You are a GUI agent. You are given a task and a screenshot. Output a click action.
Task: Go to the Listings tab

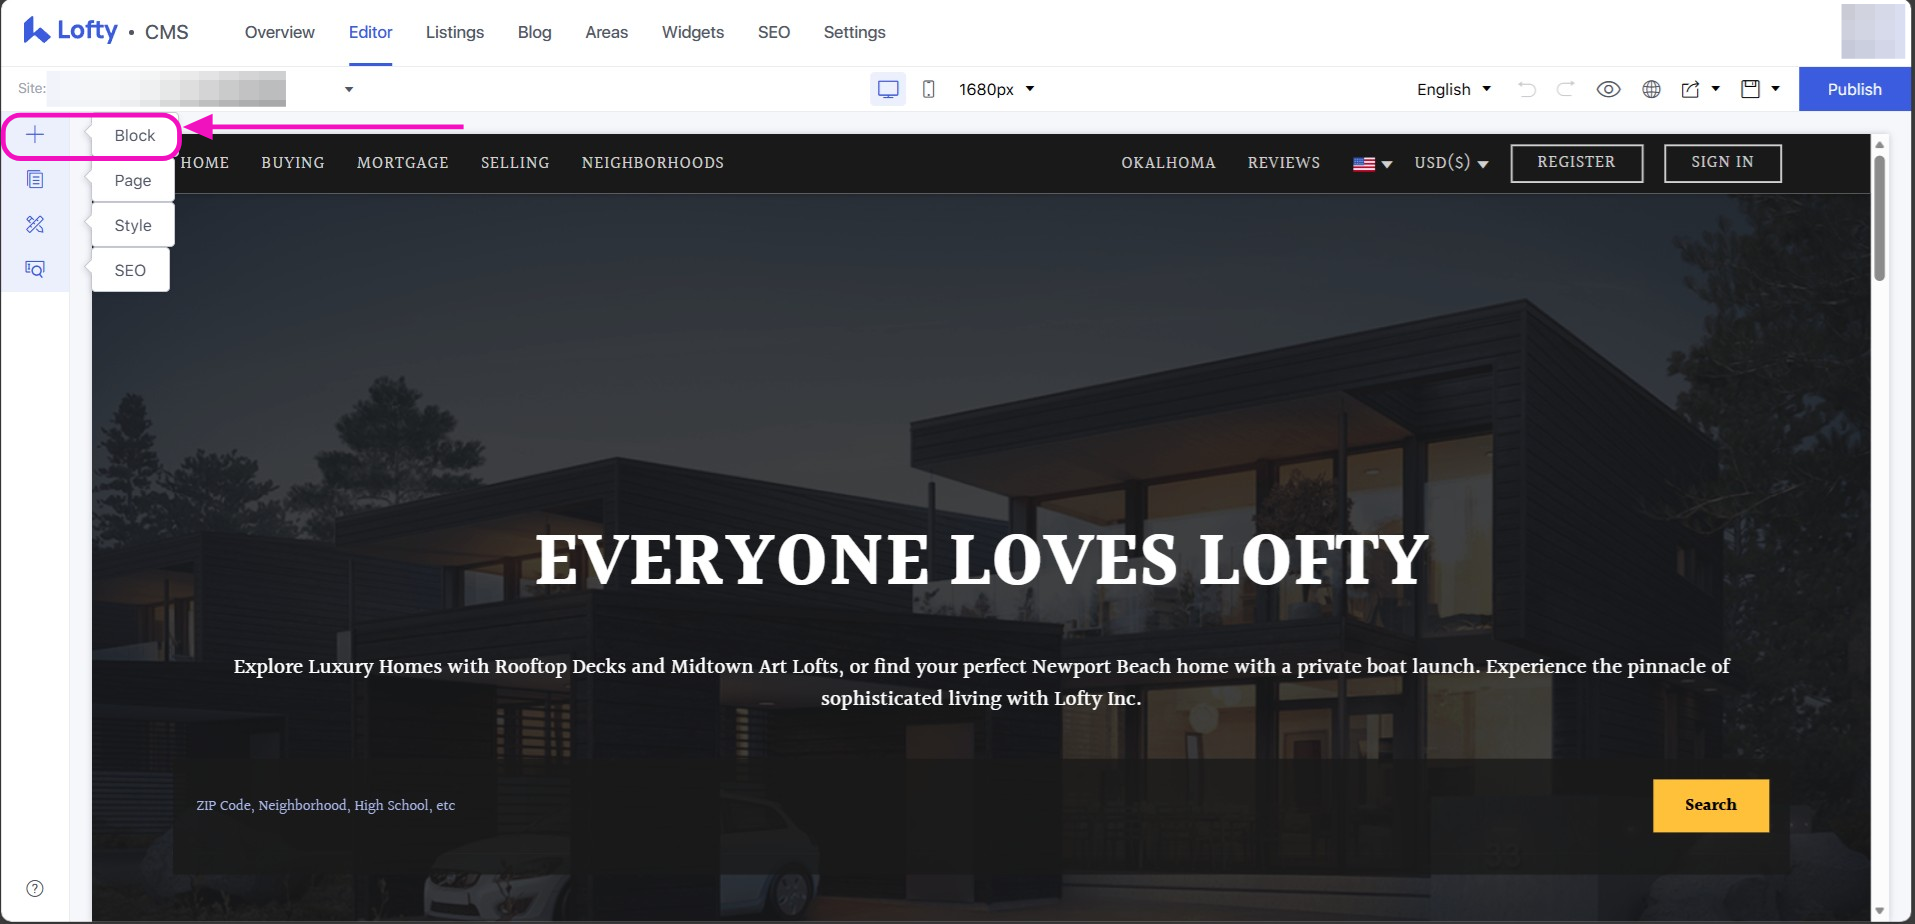tap(454, 32)
